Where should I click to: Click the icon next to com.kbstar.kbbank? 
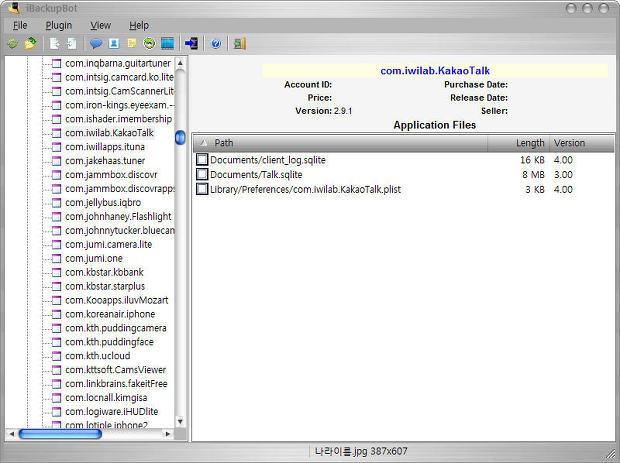click(x=57, y=272)
